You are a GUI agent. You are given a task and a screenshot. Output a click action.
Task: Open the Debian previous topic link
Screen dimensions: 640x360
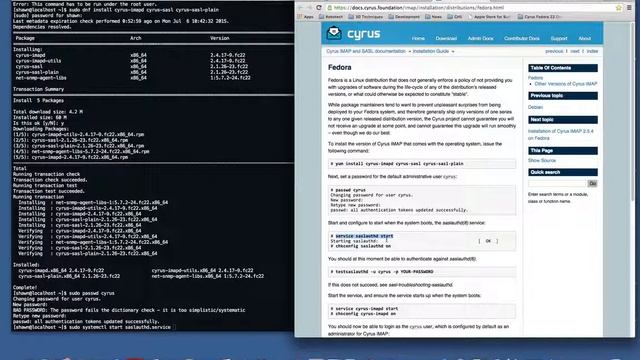535,107
